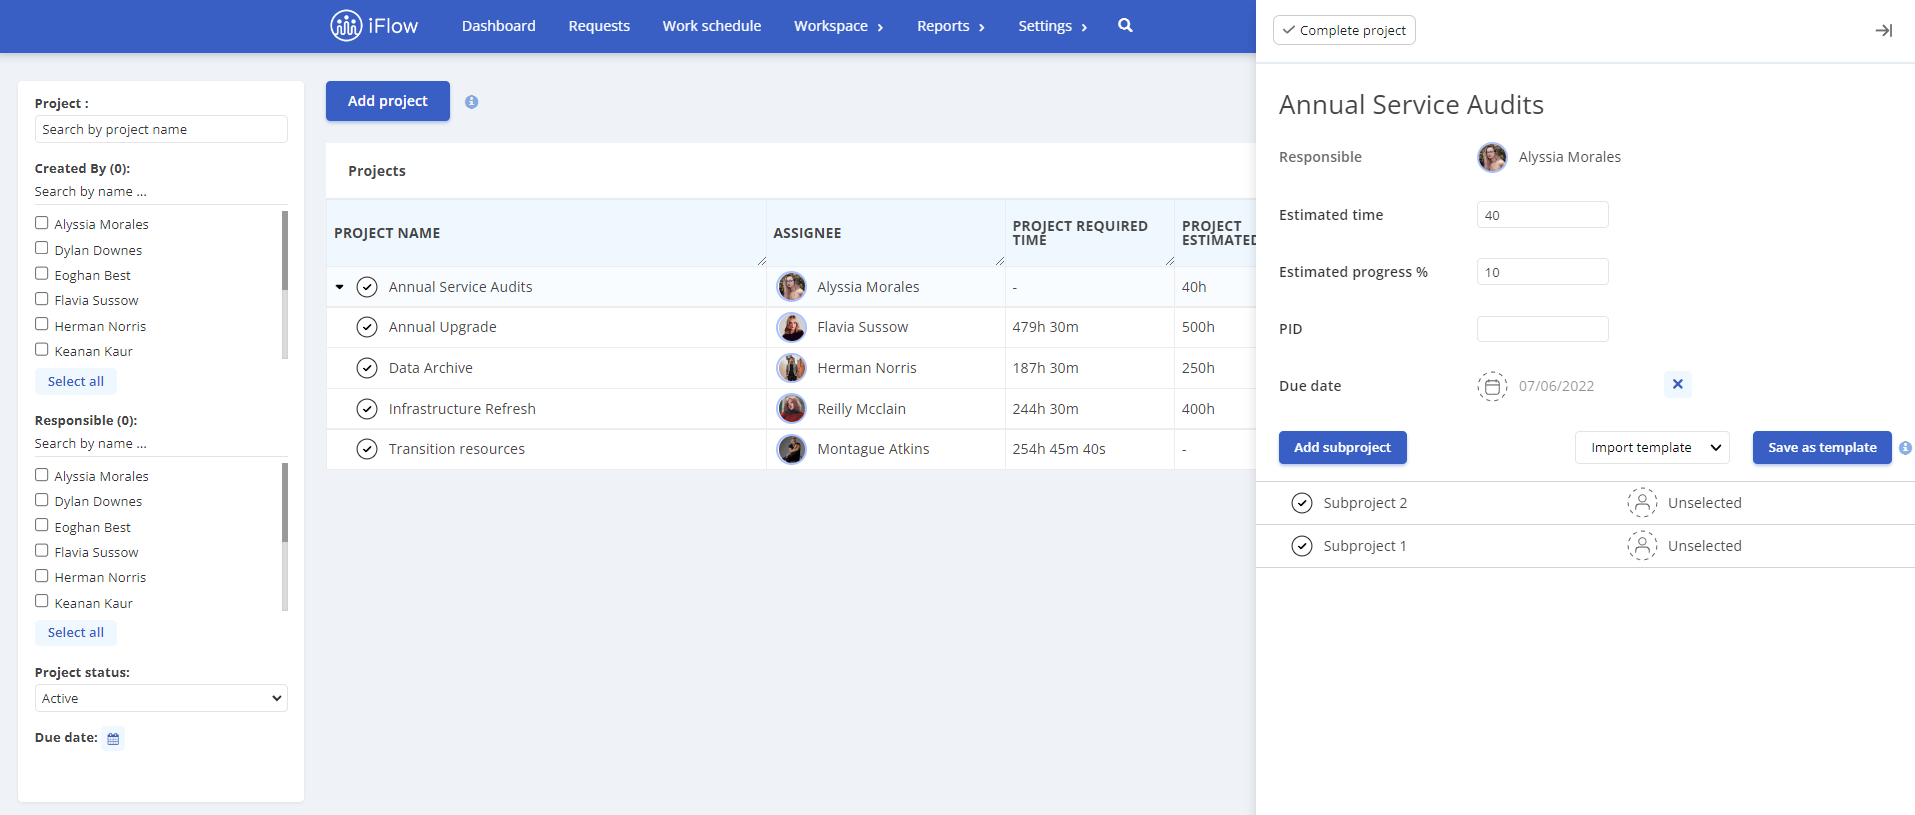This screenshot has height=815, width=1915.
Task: Click Complete project button
Action: pos(1344,30)
